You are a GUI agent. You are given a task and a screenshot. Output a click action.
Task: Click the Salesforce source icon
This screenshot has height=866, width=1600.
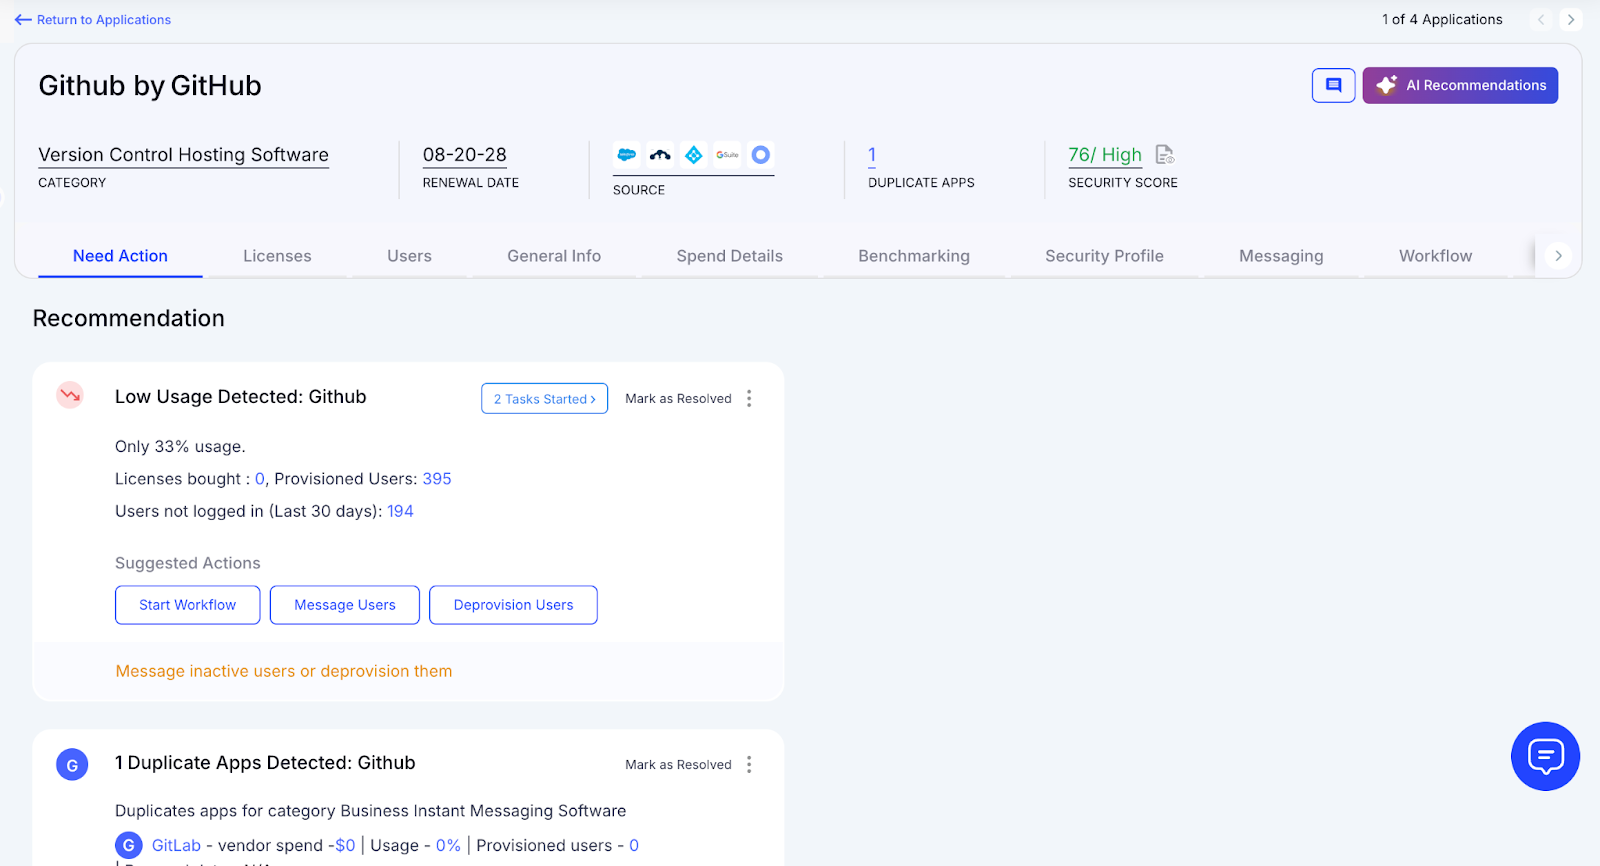[x=627, y=155]
